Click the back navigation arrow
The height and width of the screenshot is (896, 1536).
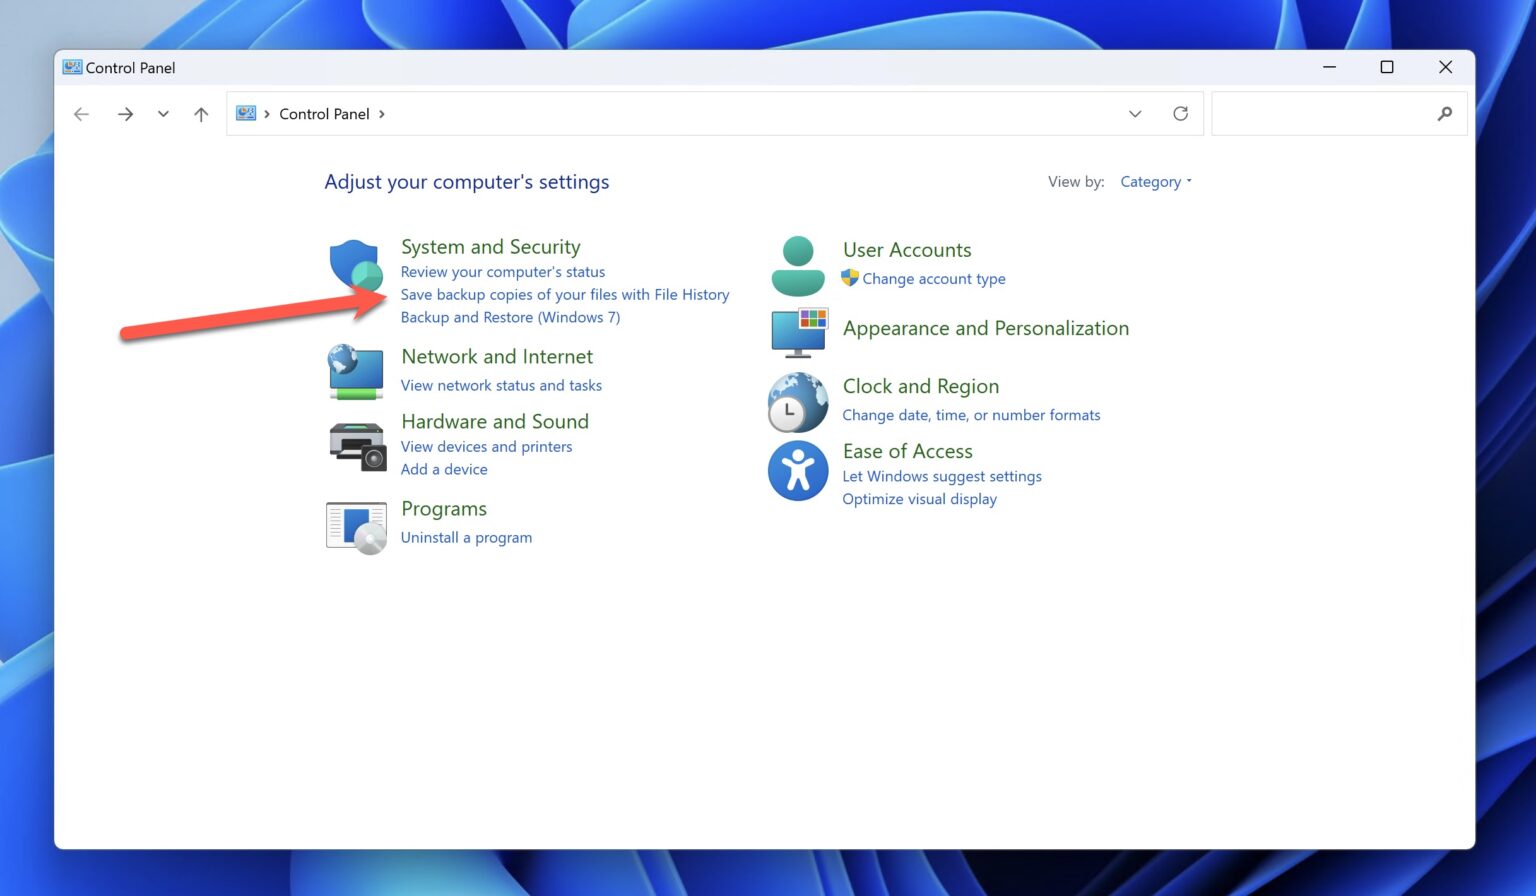81,113
